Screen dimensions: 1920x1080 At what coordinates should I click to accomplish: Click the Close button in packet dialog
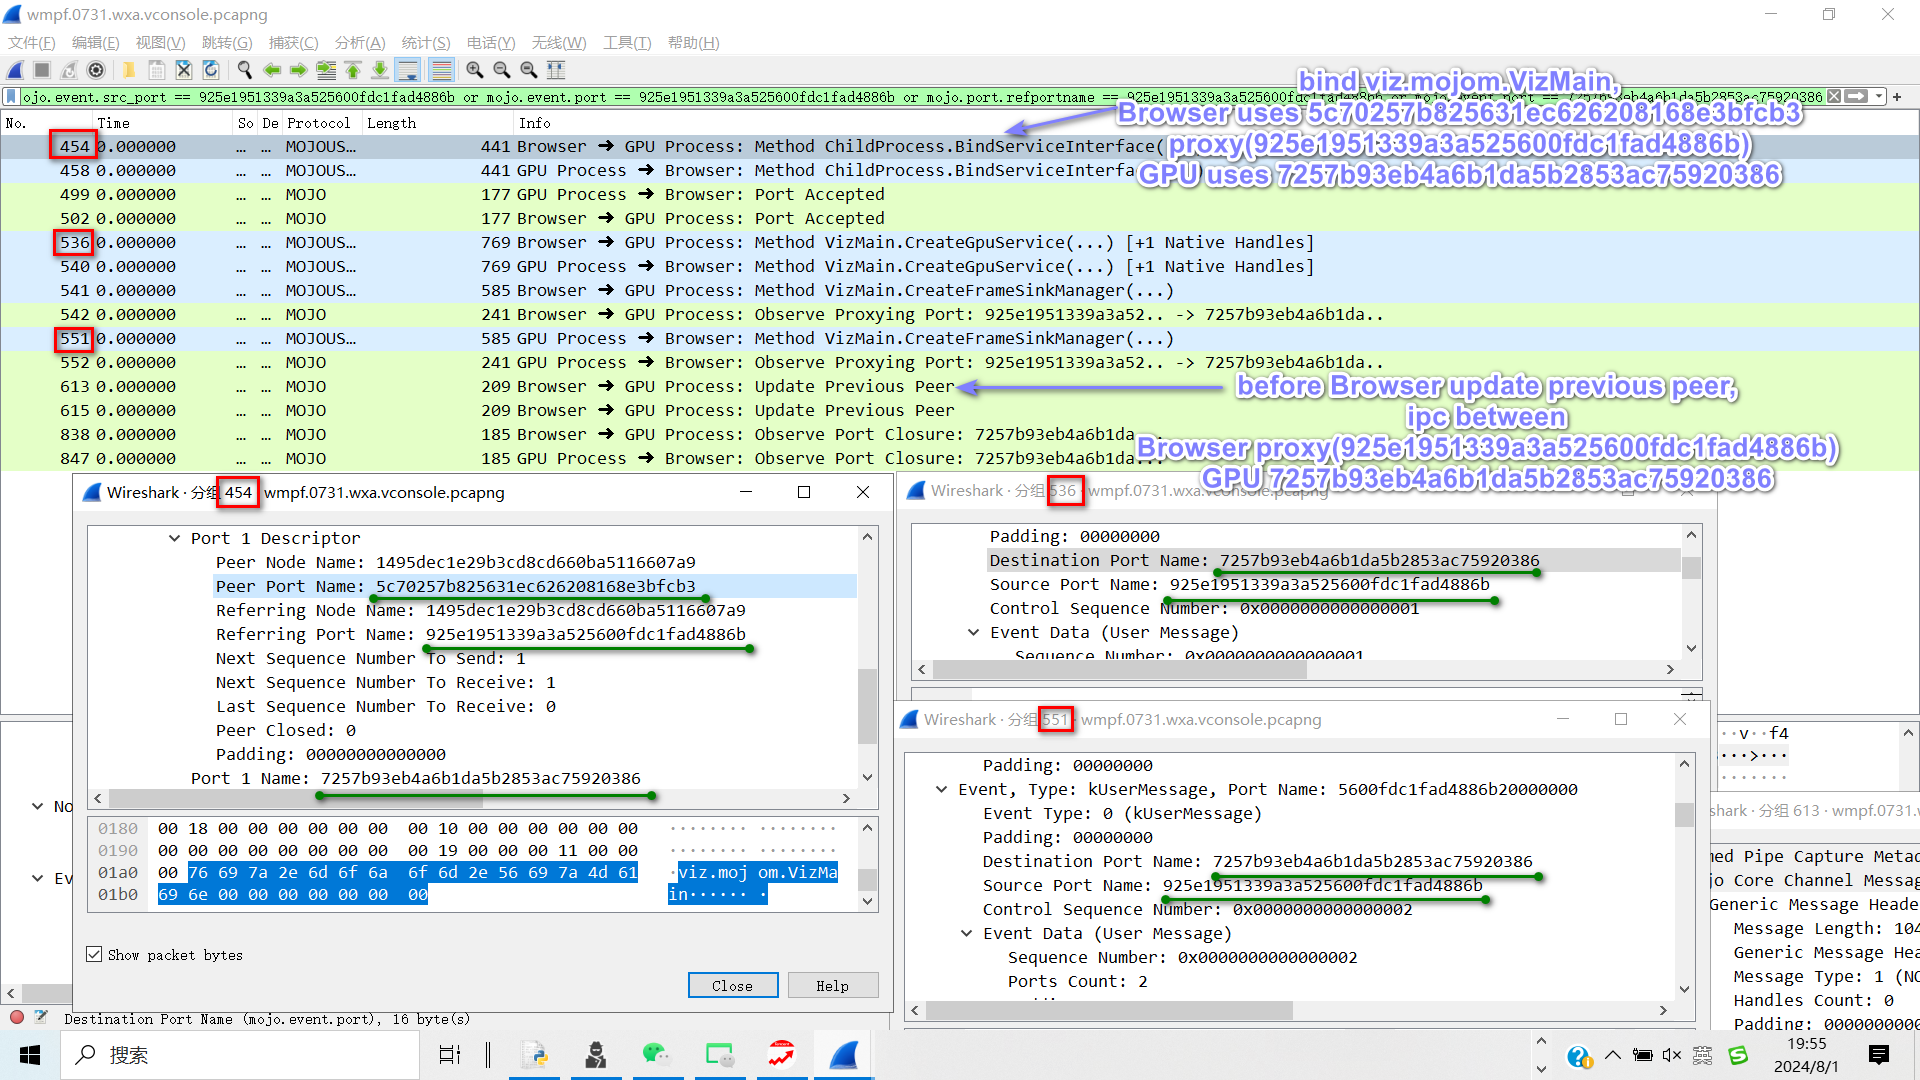[732, 985]
